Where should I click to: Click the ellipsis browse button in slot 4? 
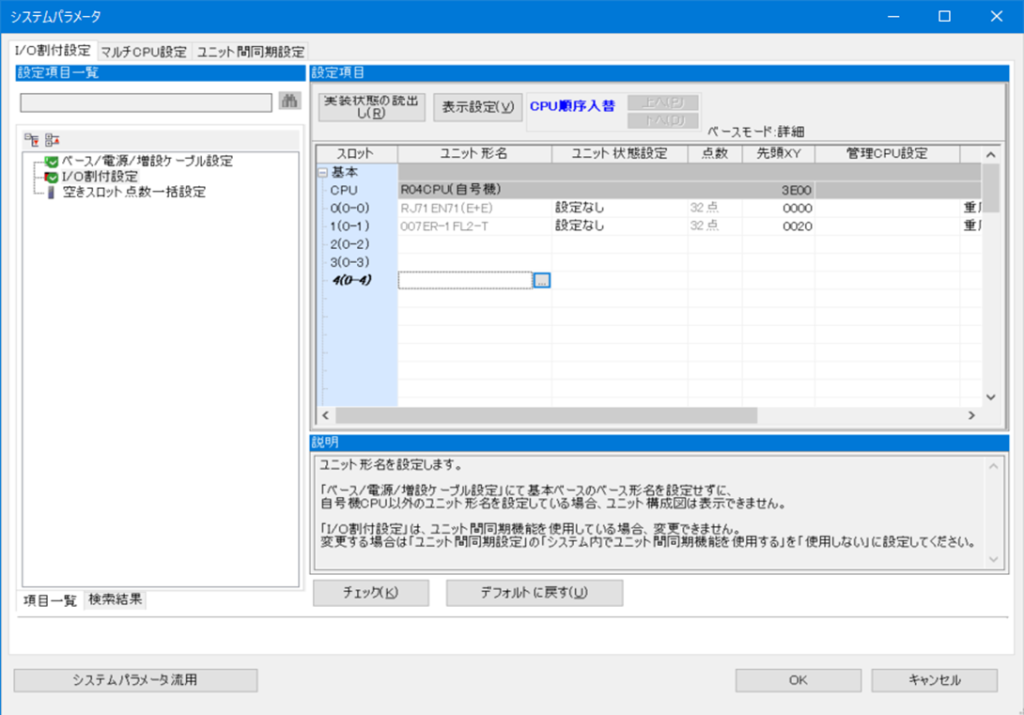point(541,280)
